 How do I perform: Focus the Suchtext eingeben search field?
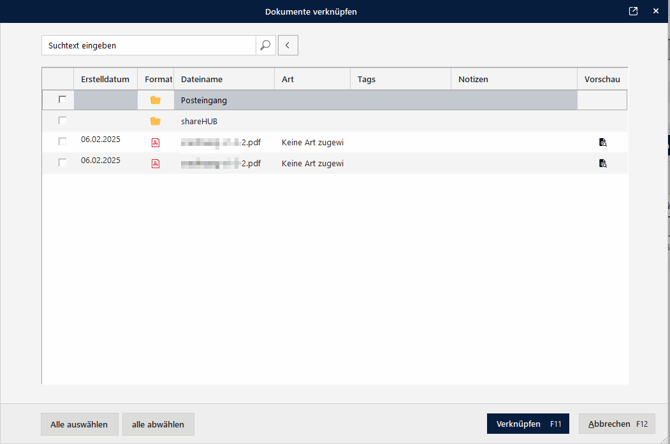148,45
